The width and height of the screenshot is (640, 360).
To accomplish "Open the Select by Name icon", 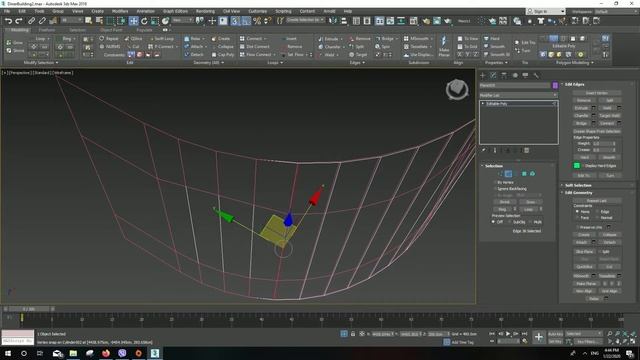I will (99, 21).
